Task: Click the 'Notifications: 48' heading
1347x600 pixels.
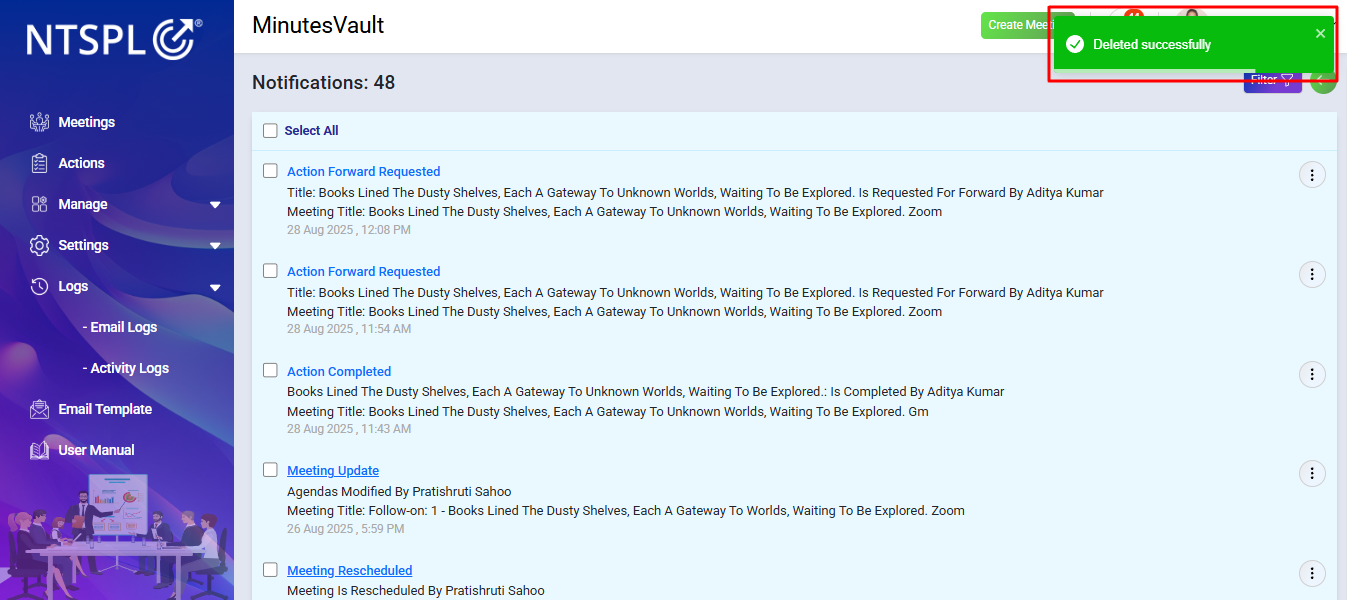Action: (323, 82)
